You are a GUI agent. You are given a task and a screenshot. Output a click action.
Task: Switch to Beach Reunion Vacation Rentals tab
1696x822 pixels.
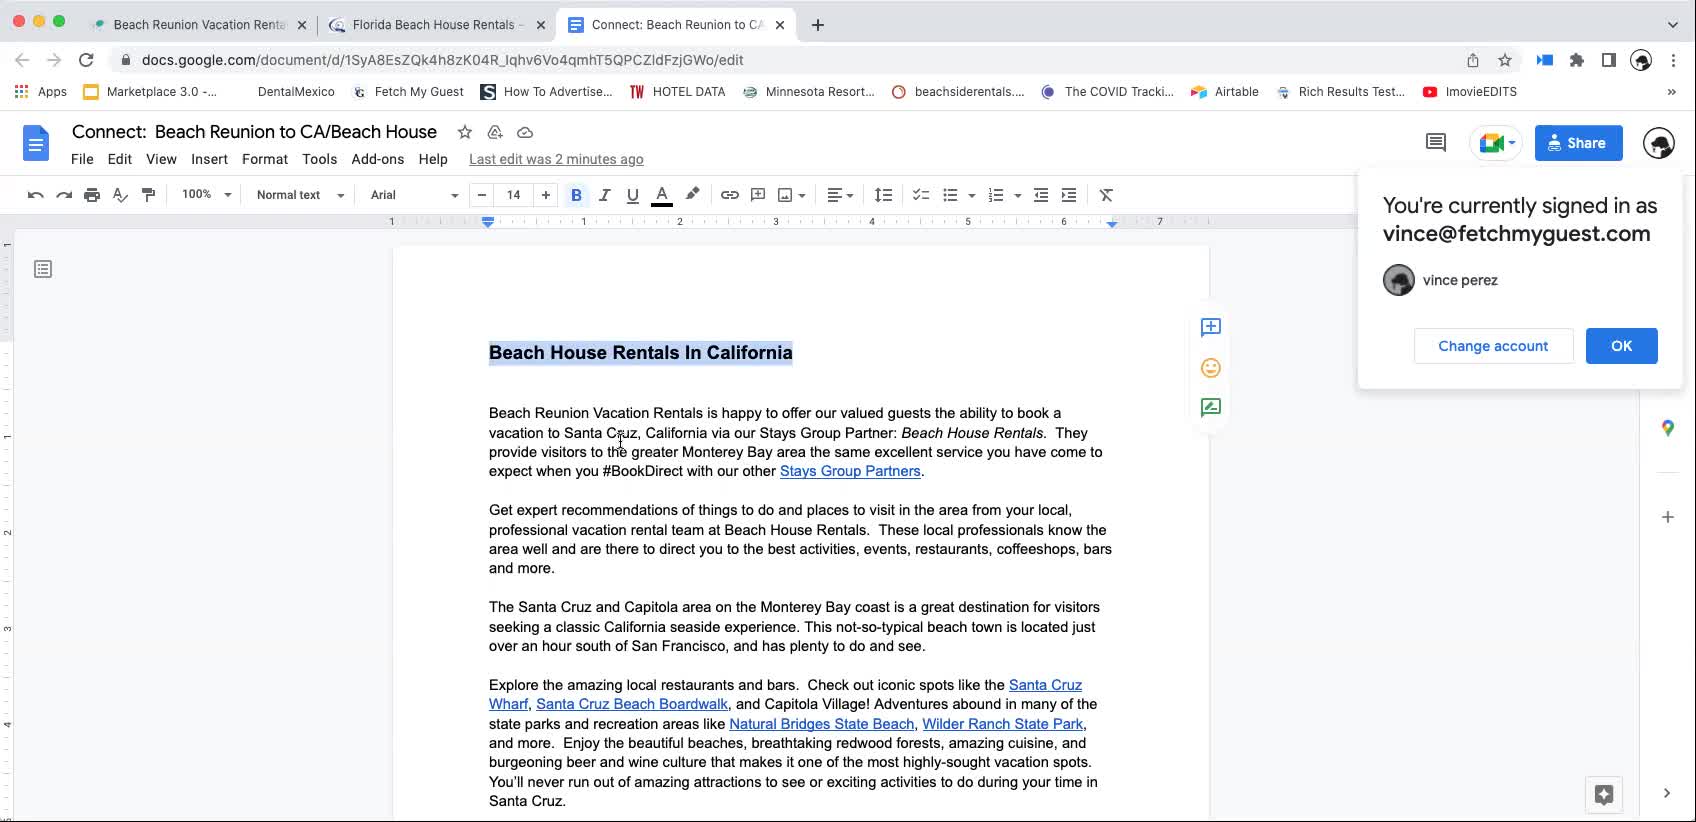[199, 25]
